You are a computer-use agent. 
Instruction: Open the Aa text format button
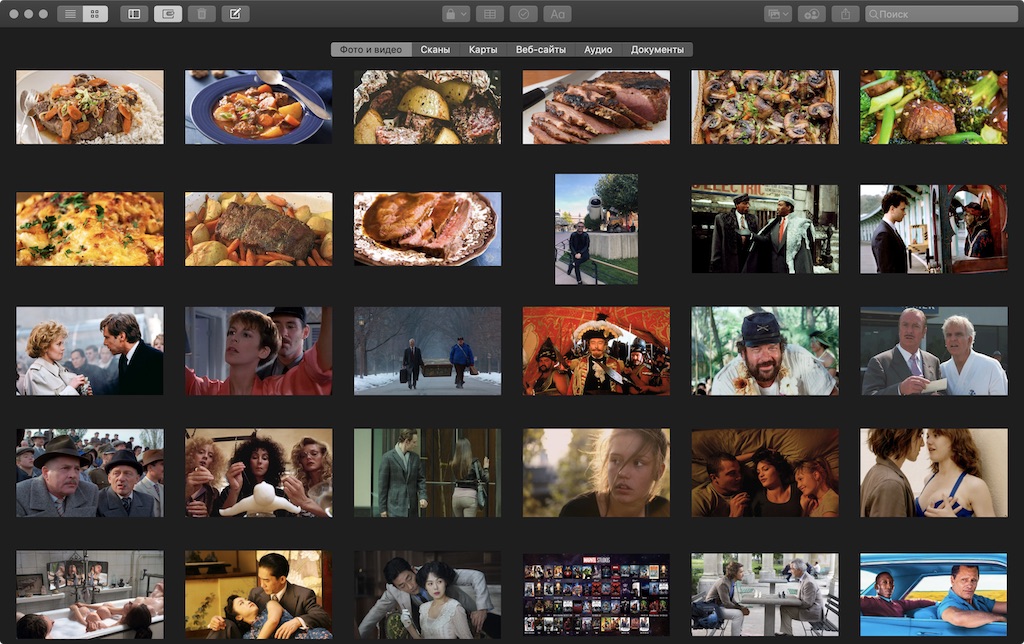click(557, 14)
